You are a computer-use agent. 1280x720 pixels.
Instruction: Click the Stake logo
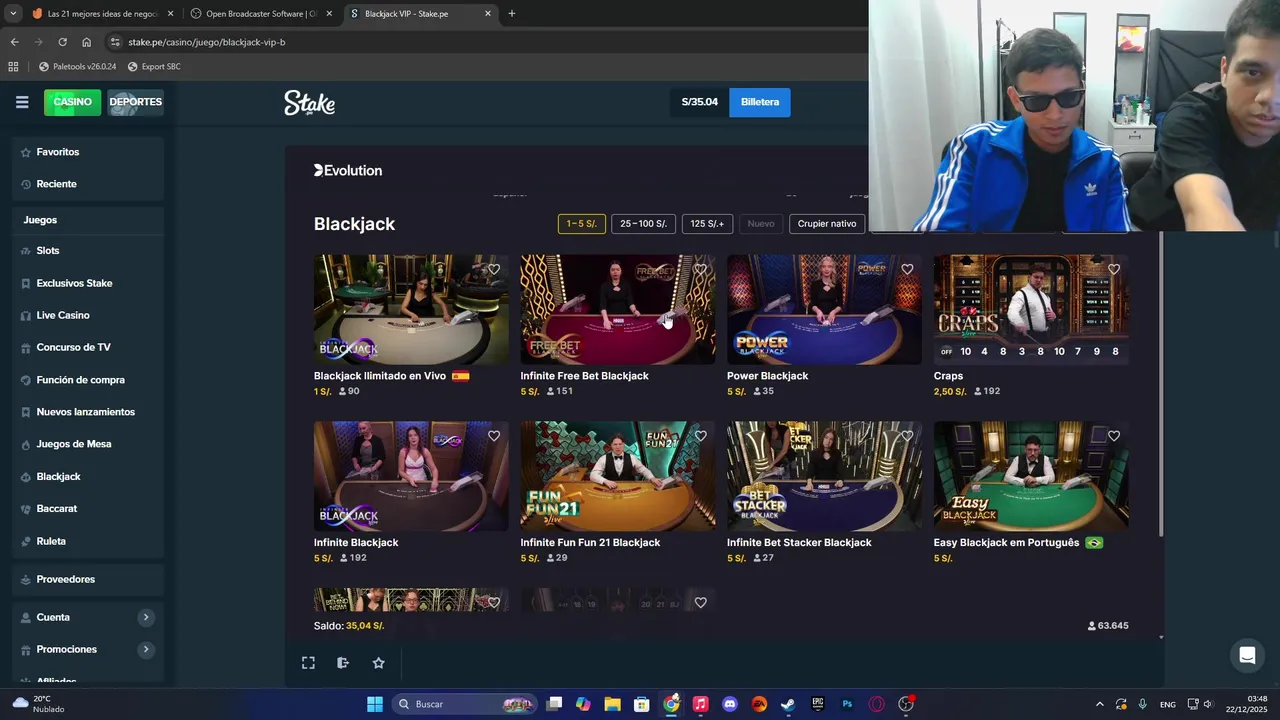[309, 102]
